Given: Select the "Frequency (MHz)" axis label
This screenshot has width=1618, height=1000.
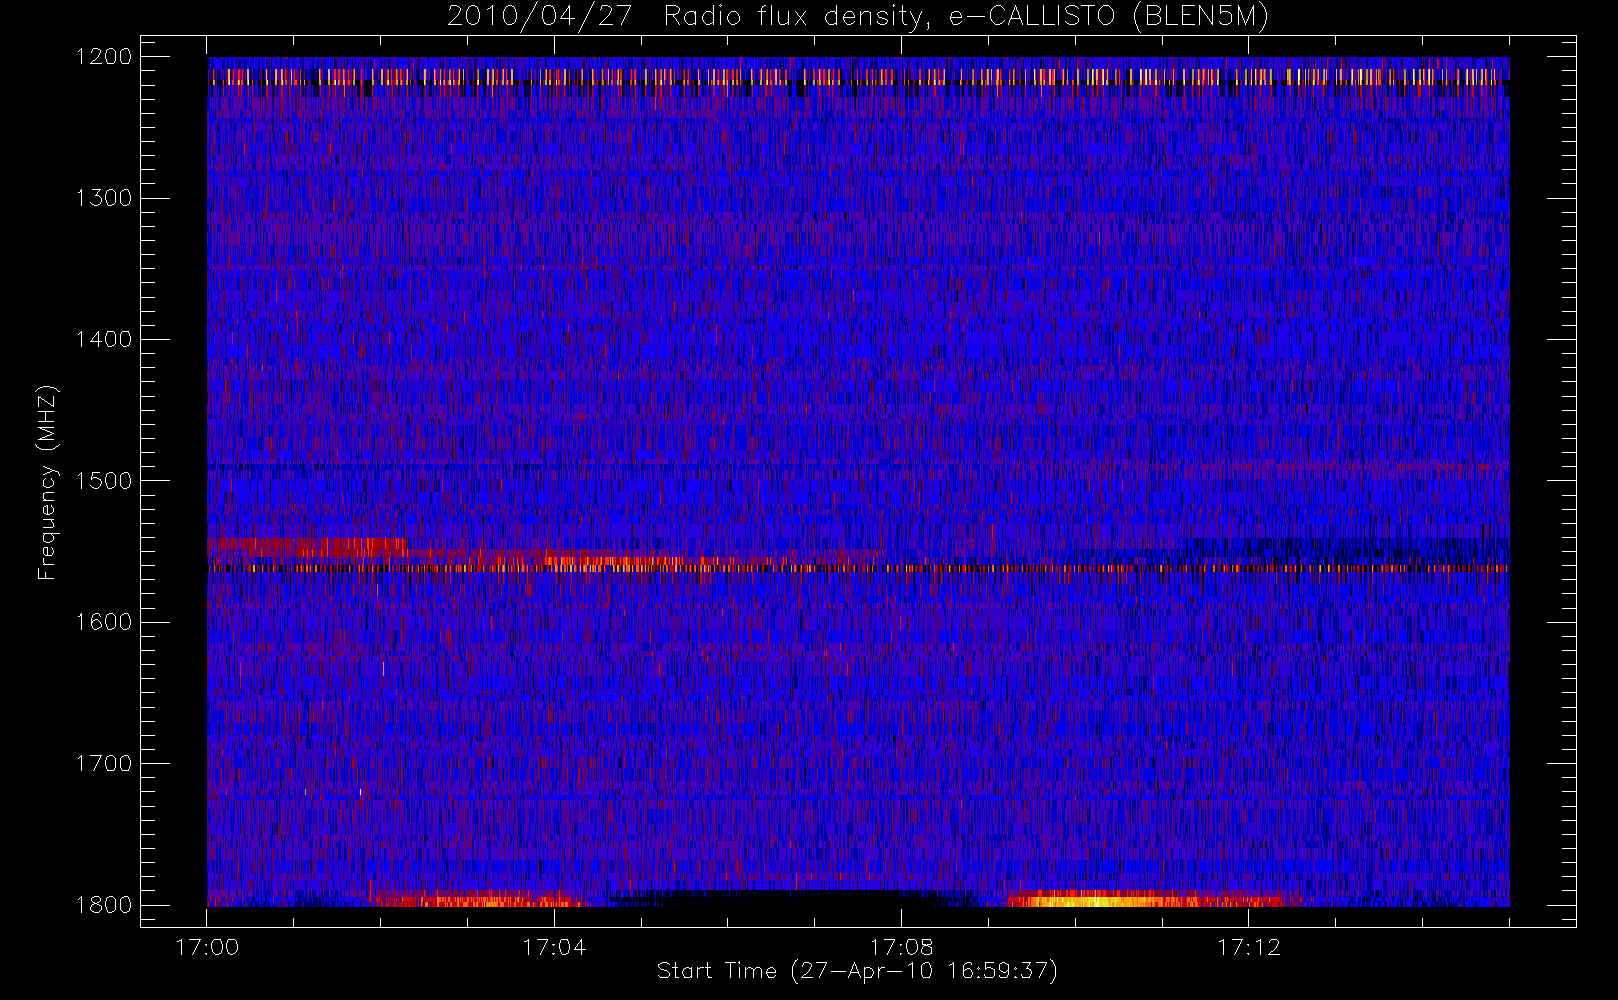Looking at the screenshot, I should pyautogui.click(x=46, y=482).
